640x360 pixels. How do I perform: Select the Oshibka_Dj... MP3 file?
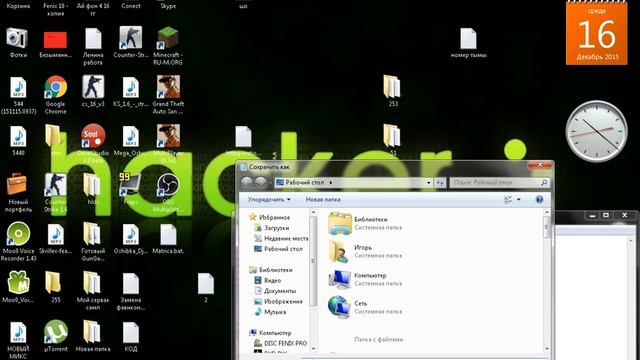[x=131, y=234]
